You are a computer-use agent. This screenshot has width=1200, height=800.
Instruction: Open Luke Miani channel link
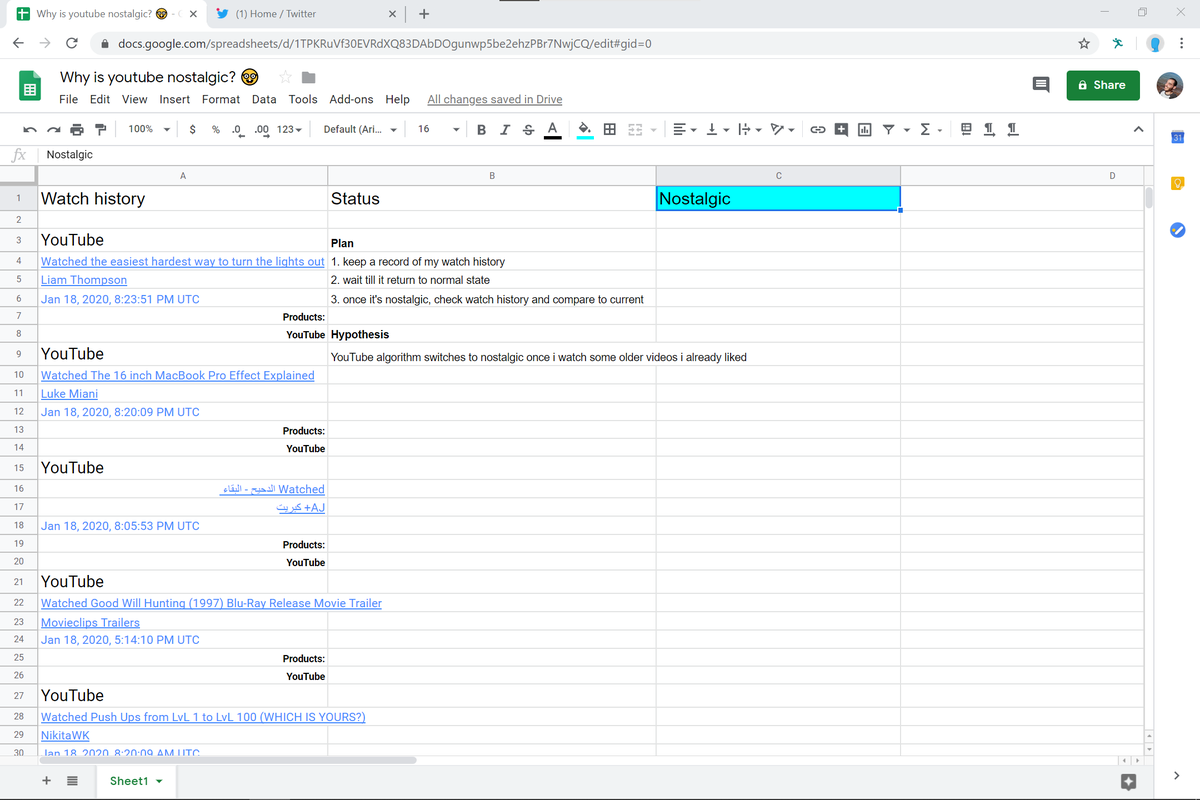69,394
